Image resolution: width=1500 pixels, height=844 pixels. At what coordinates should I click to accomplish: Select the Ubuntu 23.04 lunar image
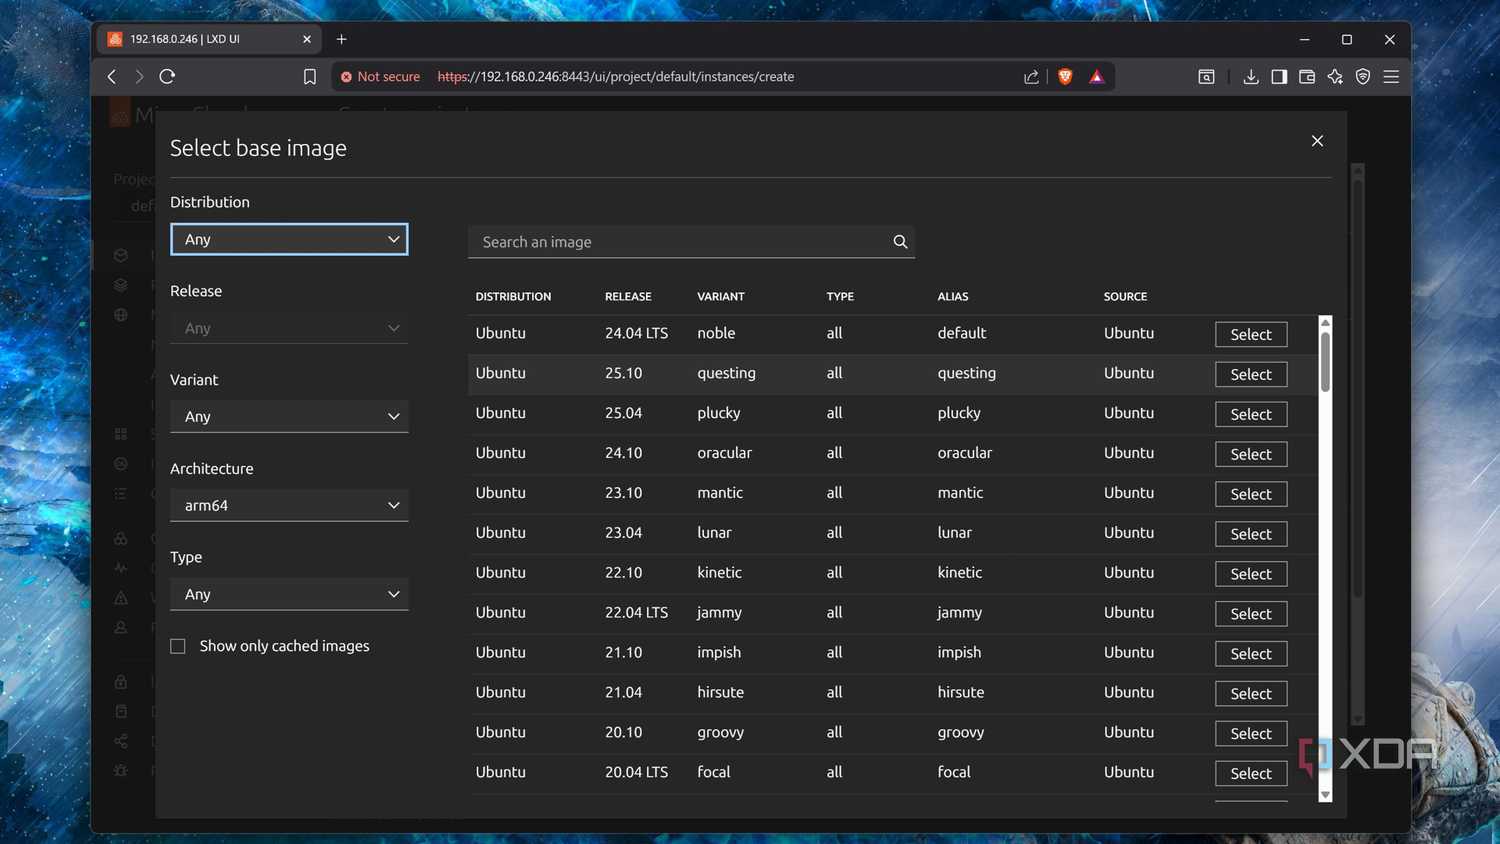coord(1251,534)
